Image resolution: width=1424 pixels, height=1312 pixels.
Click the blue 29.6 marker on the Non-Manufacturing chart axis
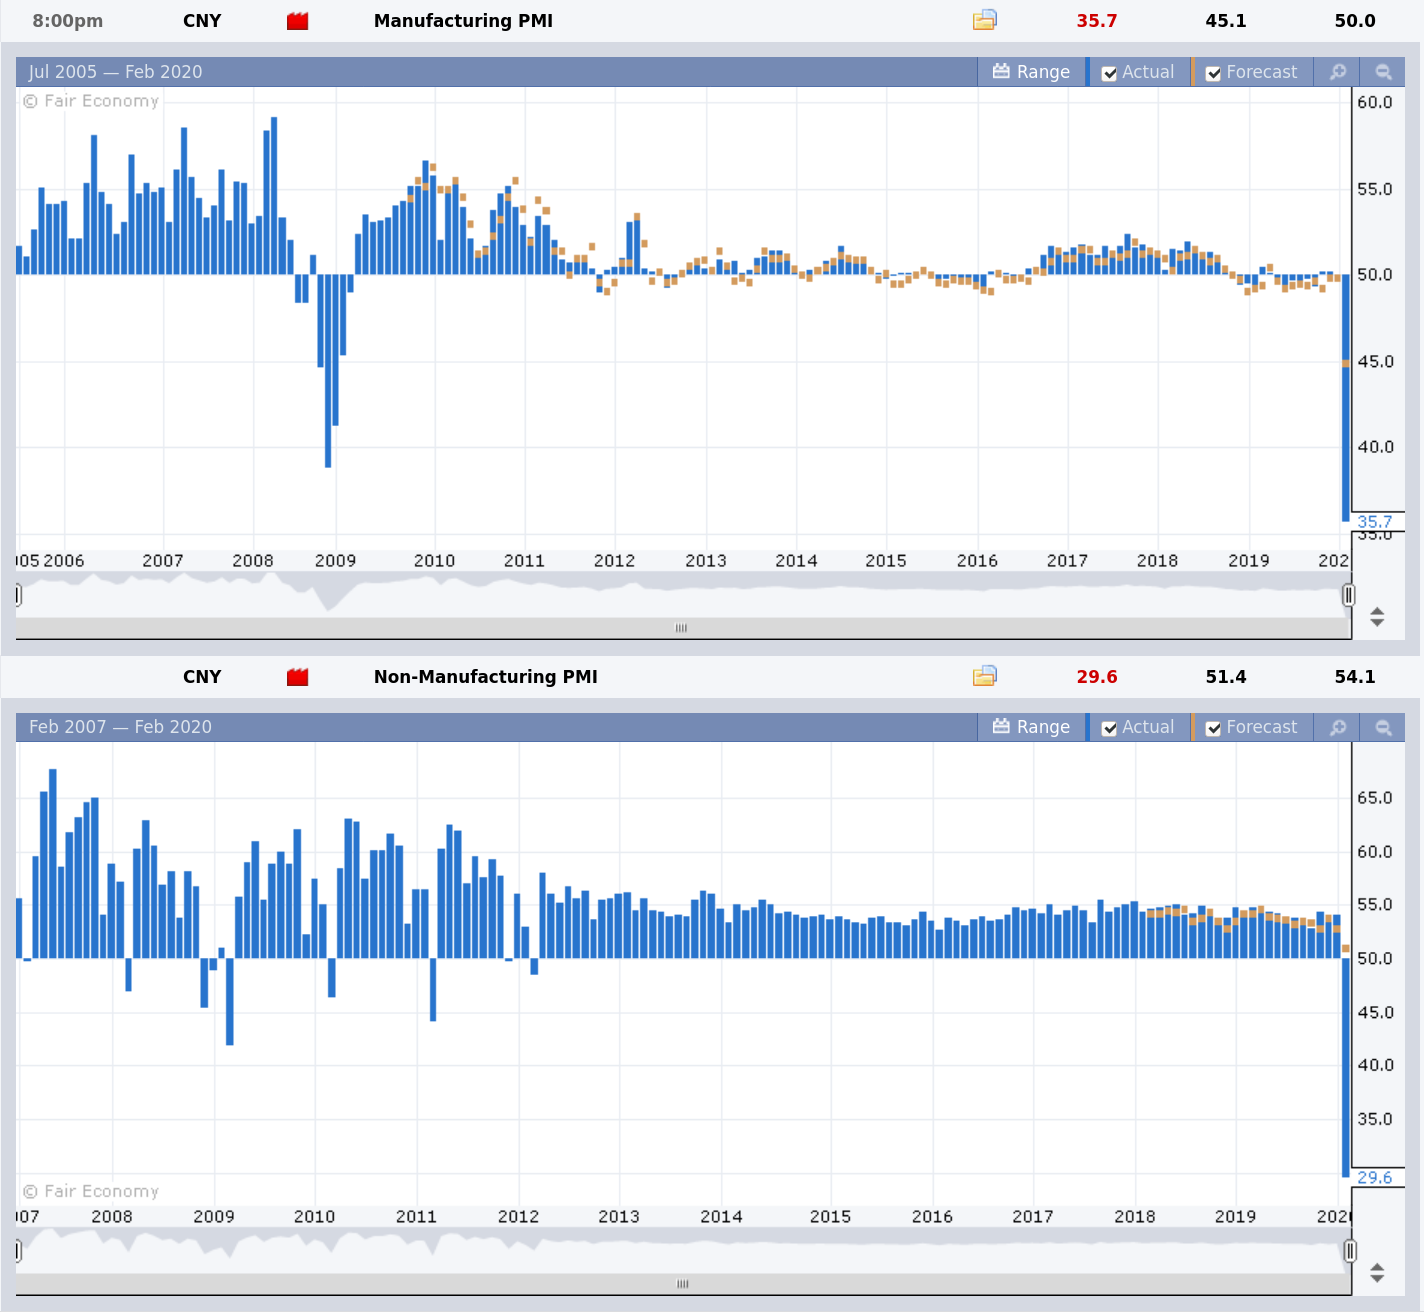coord(1375,1178)
